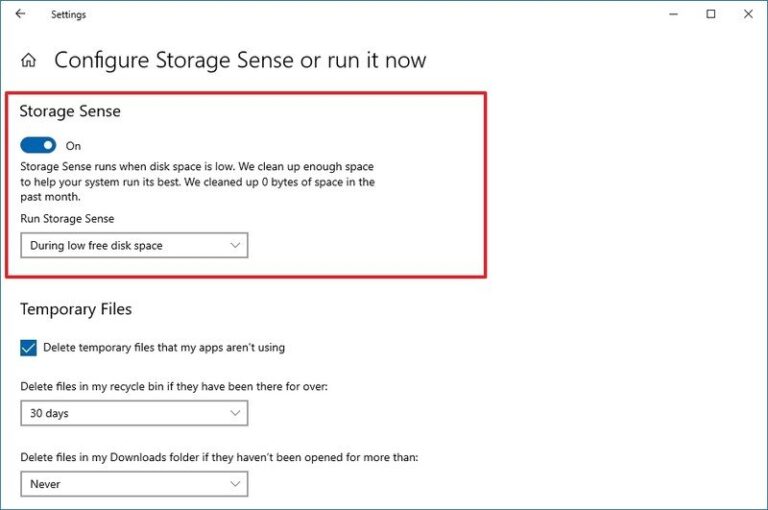Click the Configure Storage Sense page heading
The image size is (768, 510).
(240, 60)
